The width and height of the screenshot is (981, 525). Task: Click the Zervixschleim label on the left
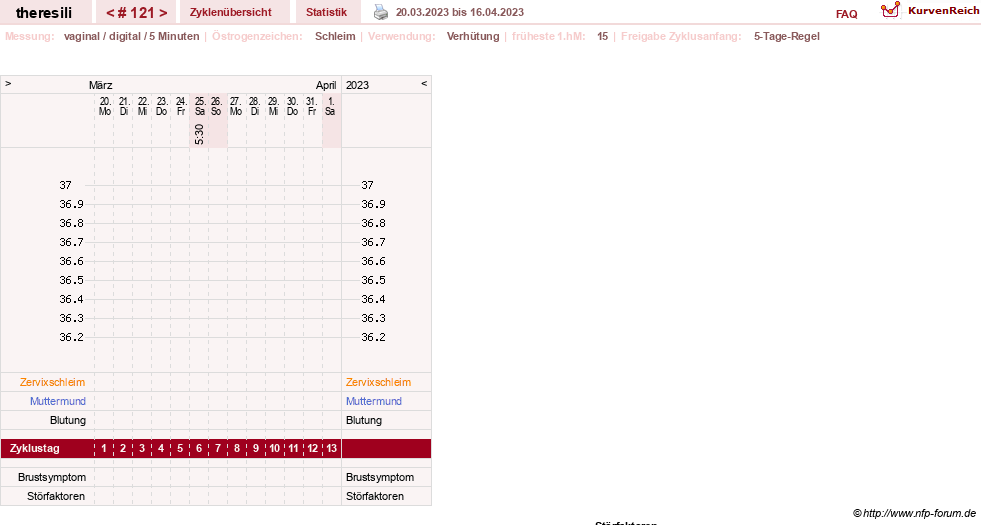[x=53, y=382]
